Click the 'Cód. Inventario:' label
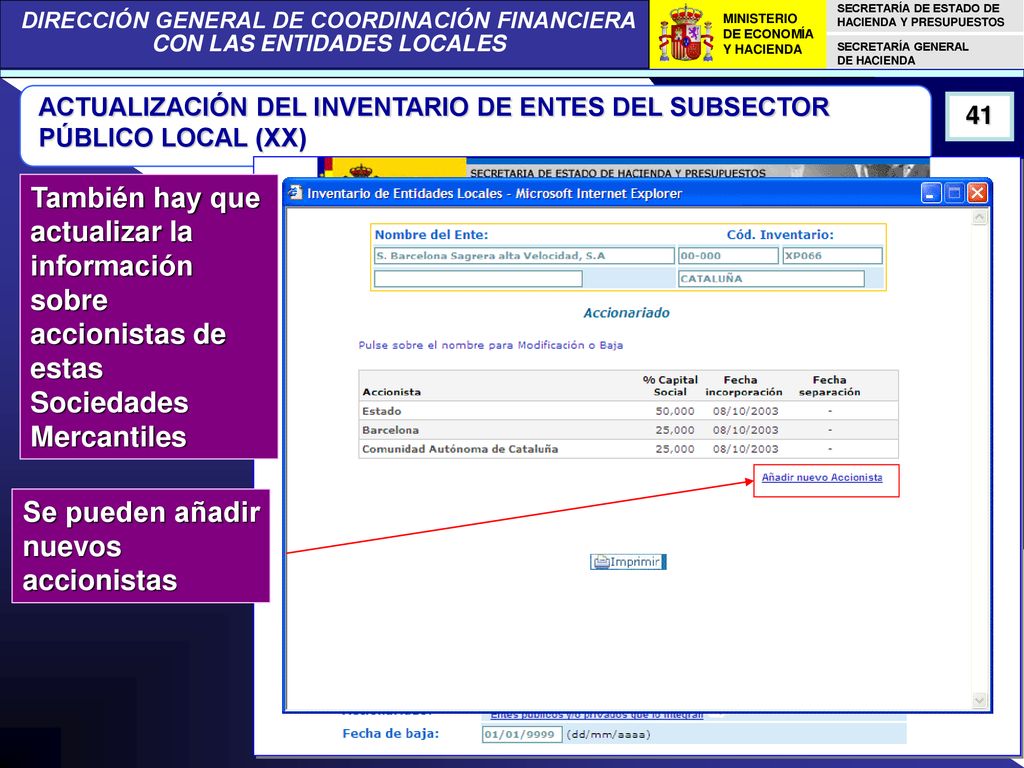The width and height of the screenshot is (1024, 768). coord(780,234)
